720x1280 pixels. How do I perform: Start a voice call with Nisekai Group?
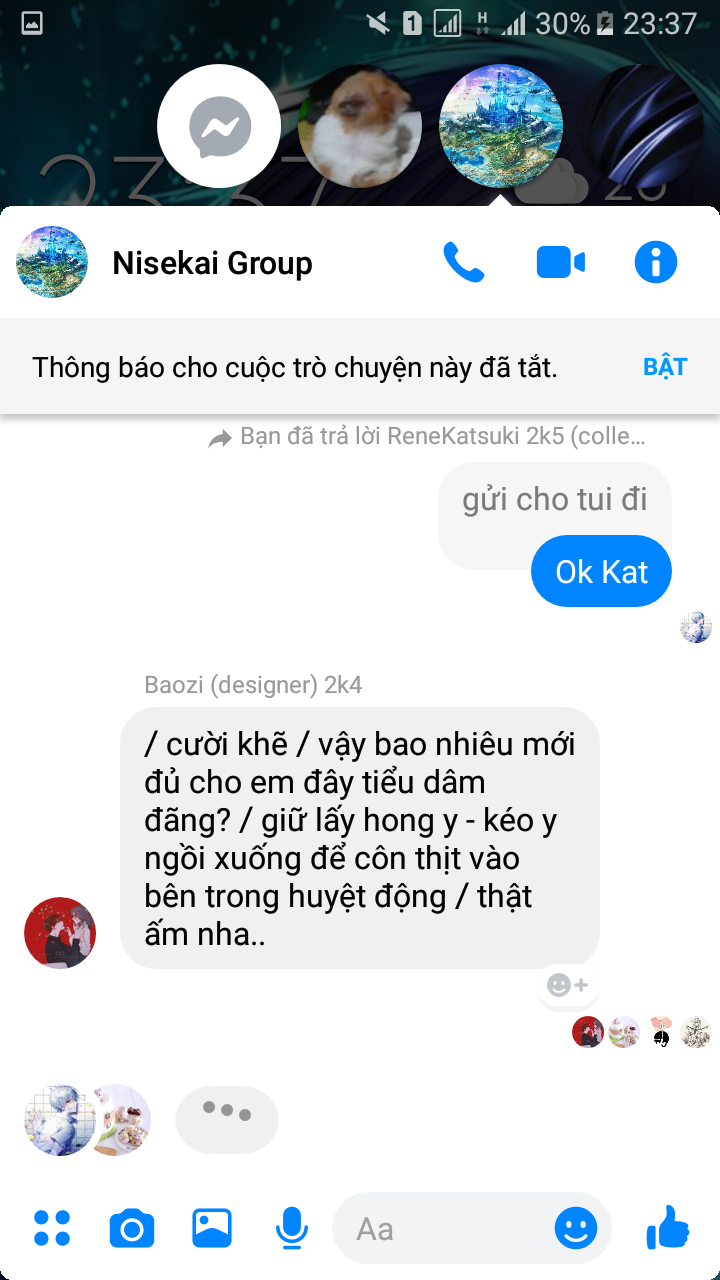[x=463, y=263]
